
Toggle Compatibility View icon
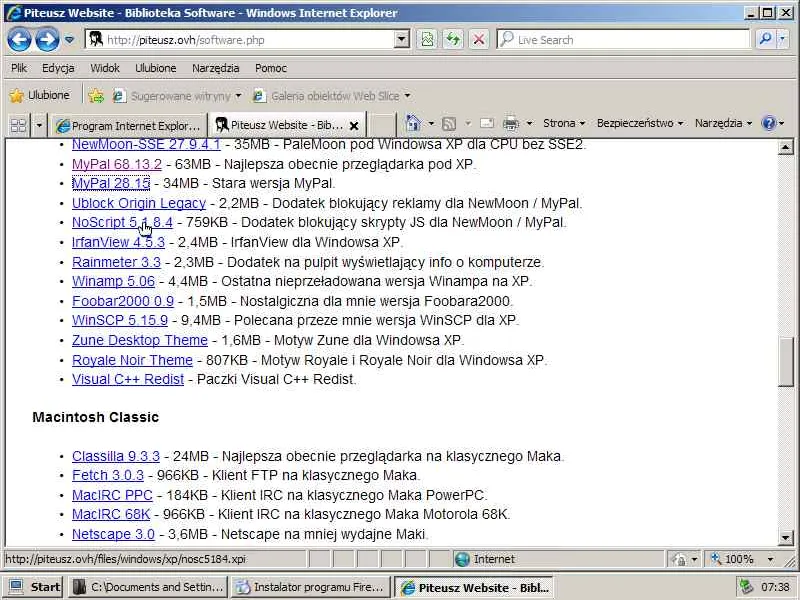[427, 39]
